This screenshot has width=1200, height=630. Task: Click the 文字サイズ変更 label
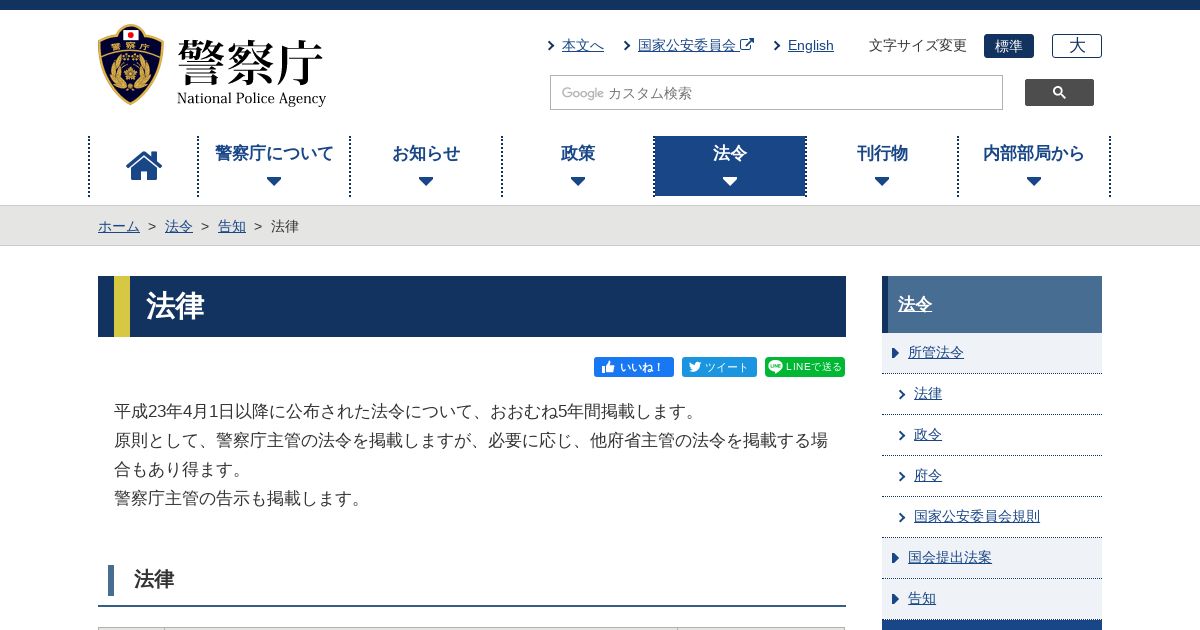pyautogui.click(x=918, y=46)
